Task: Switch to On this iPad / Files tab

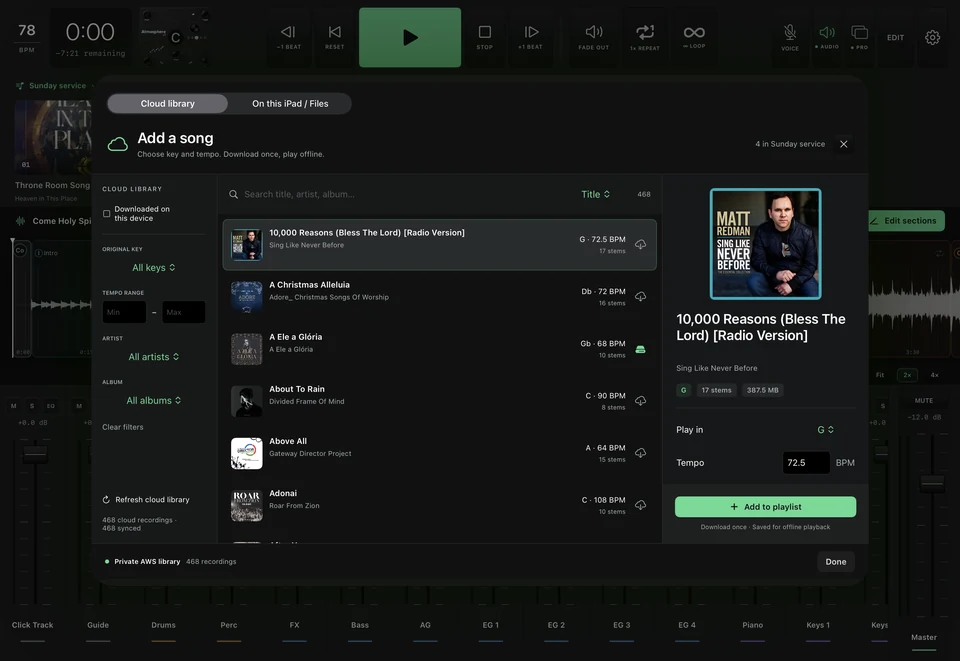Action: tap(290, 103)
